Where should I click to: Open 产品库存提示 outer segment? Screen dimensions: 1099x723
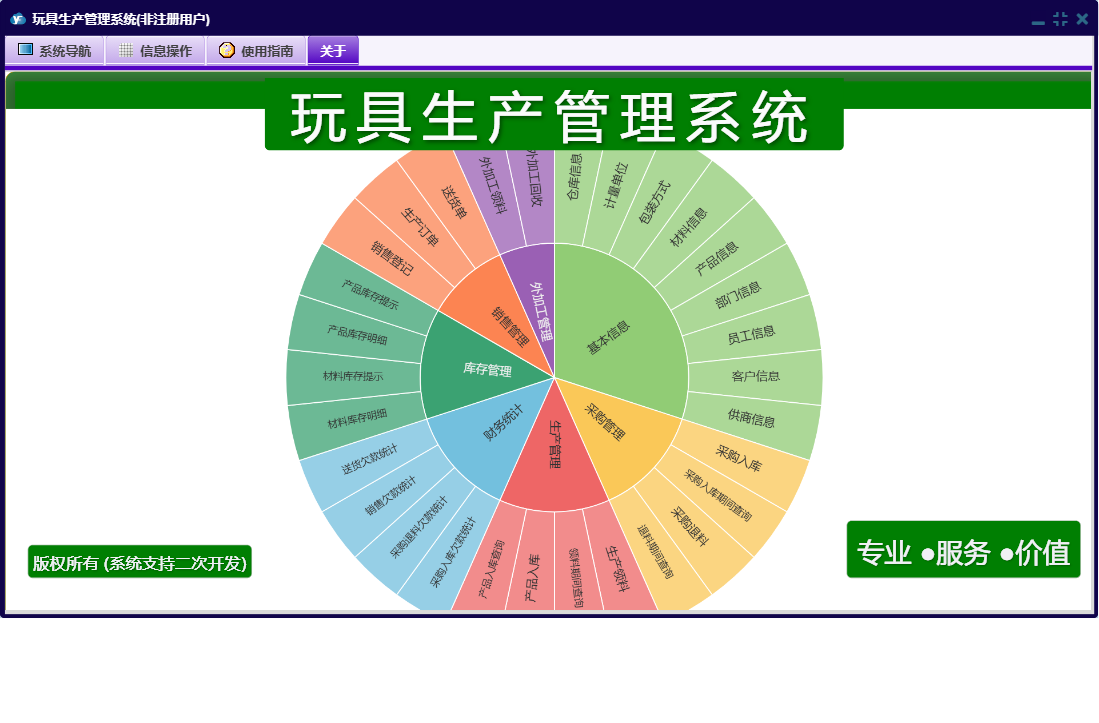click(369, 294)
